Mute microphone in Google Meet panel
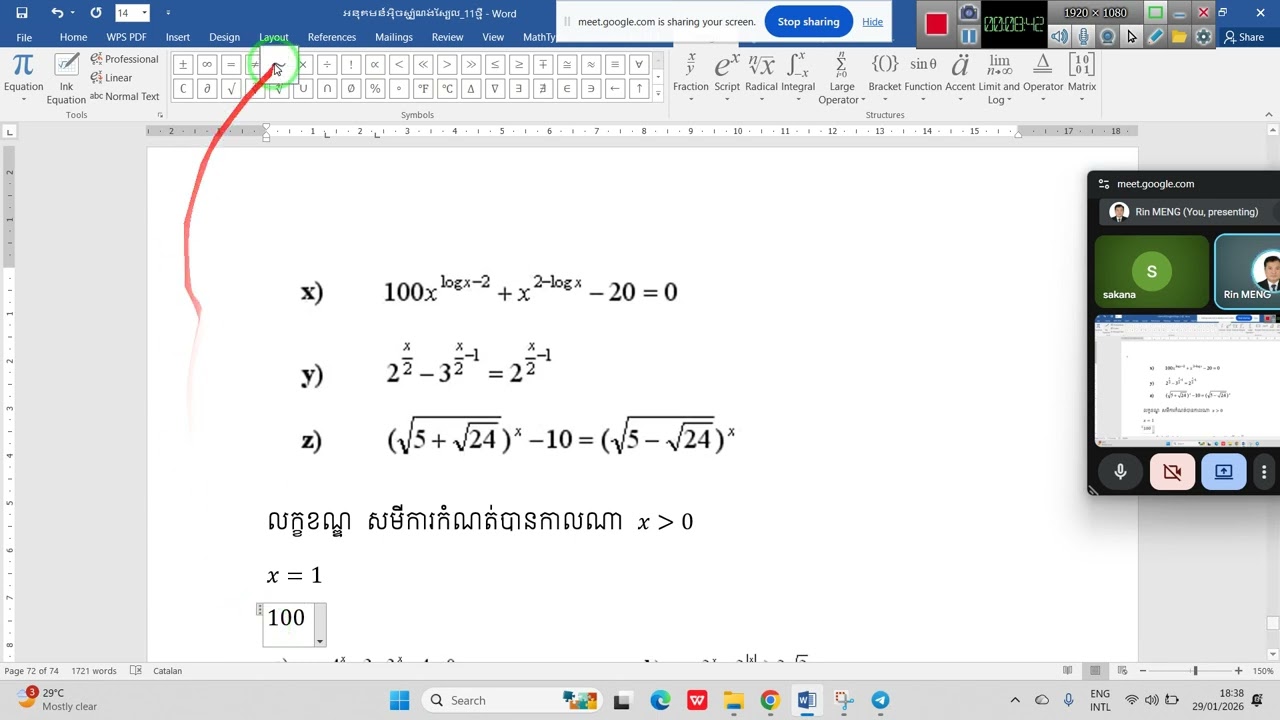The image size is (1280, 720). pyautogui.click(x=1120, y=472)
